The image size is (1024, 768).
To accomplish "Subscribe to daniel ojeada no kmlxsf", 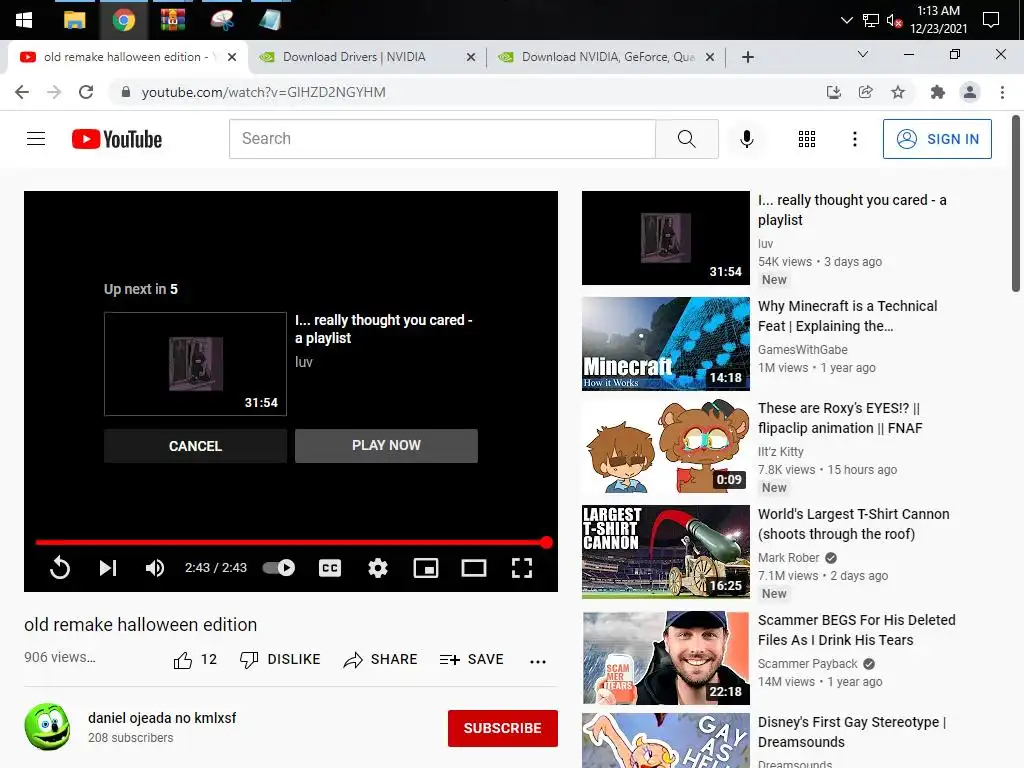I will coord(502,728).
